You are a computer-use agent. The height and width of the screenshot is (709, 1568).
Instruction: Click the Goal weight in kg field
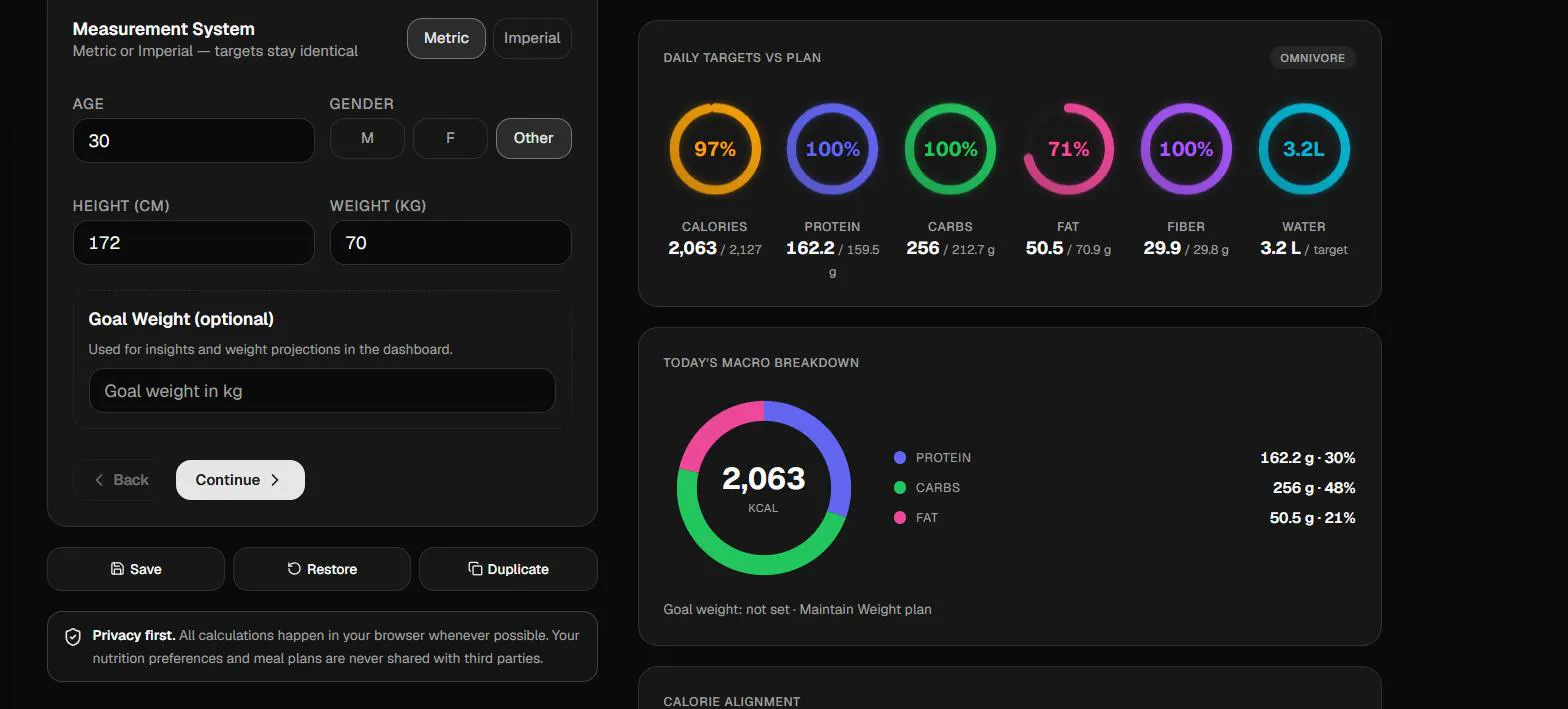tap(322, 391)
